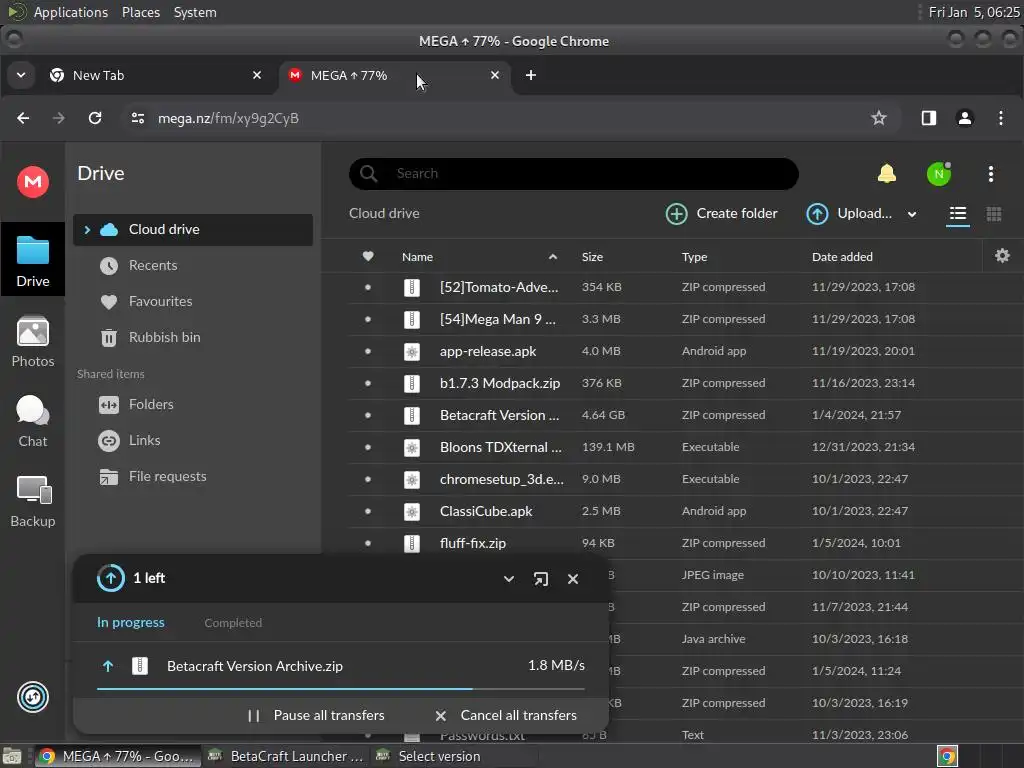Screen dimensions: 1024x768
Task: Open shared Folders
Action: 193,404
